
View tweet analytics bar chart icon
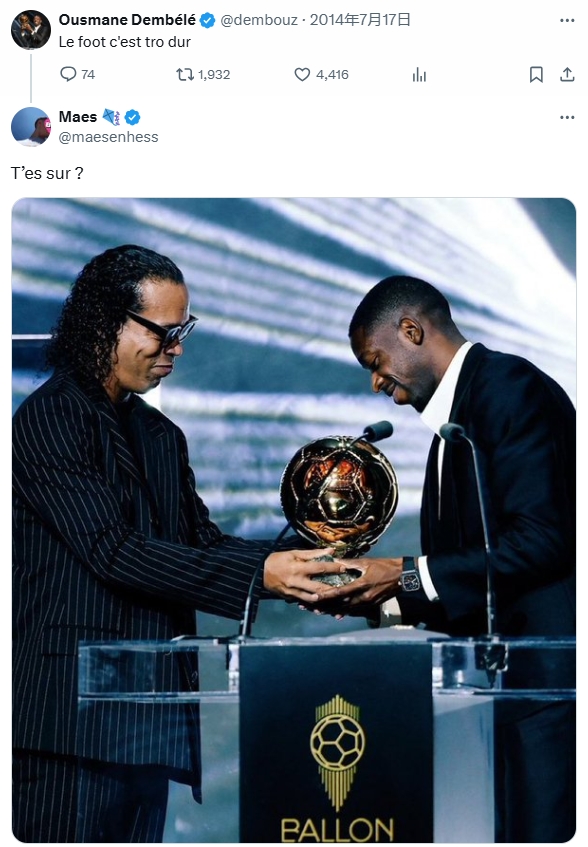pos(420,75)
